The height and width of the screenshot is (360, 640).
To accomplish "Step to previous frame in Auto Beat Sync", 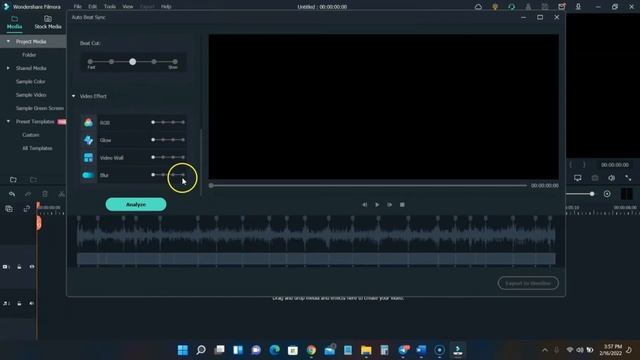I will point(364,205).
